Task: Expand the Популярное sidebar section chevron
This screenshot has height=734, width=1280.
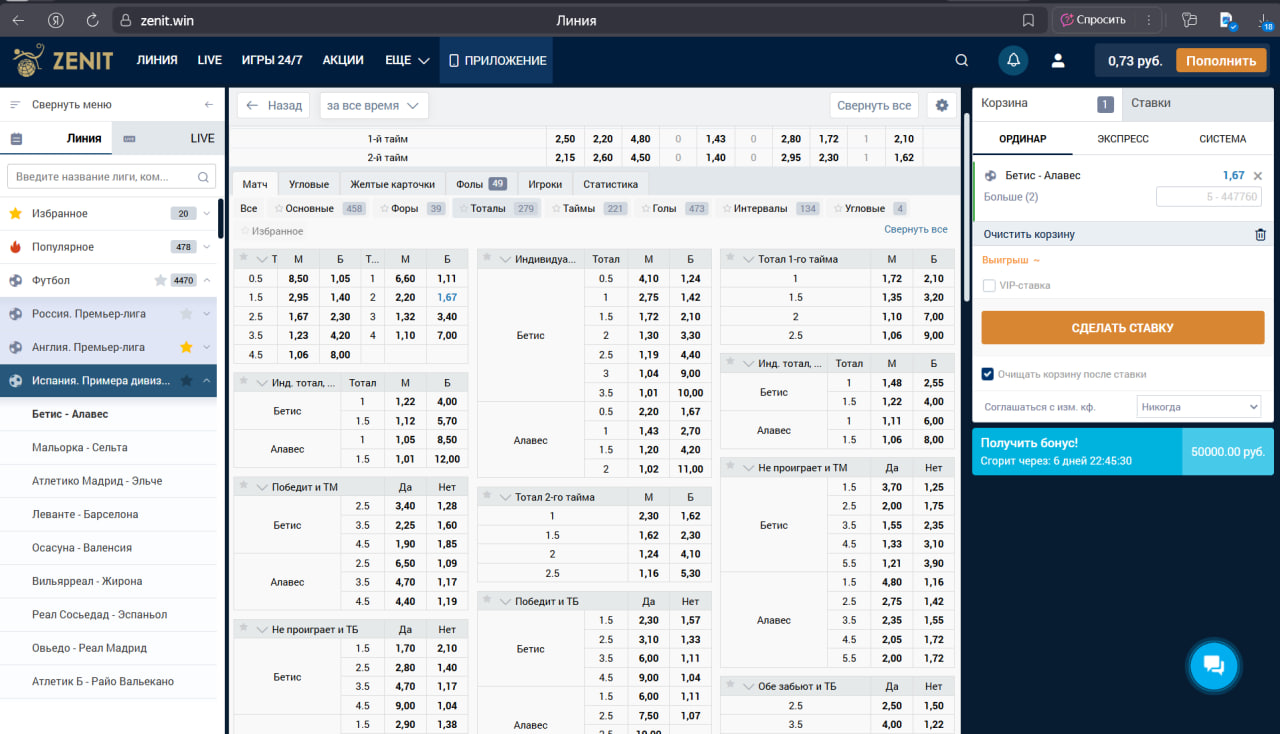Action: point(207,247)
